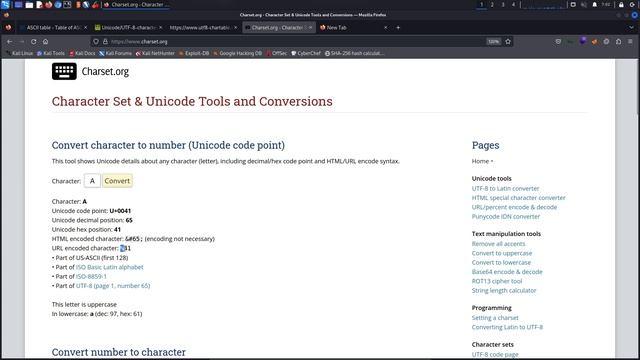
Task: Open the Exploit-DB bookmark
Action: coord(194,53)
